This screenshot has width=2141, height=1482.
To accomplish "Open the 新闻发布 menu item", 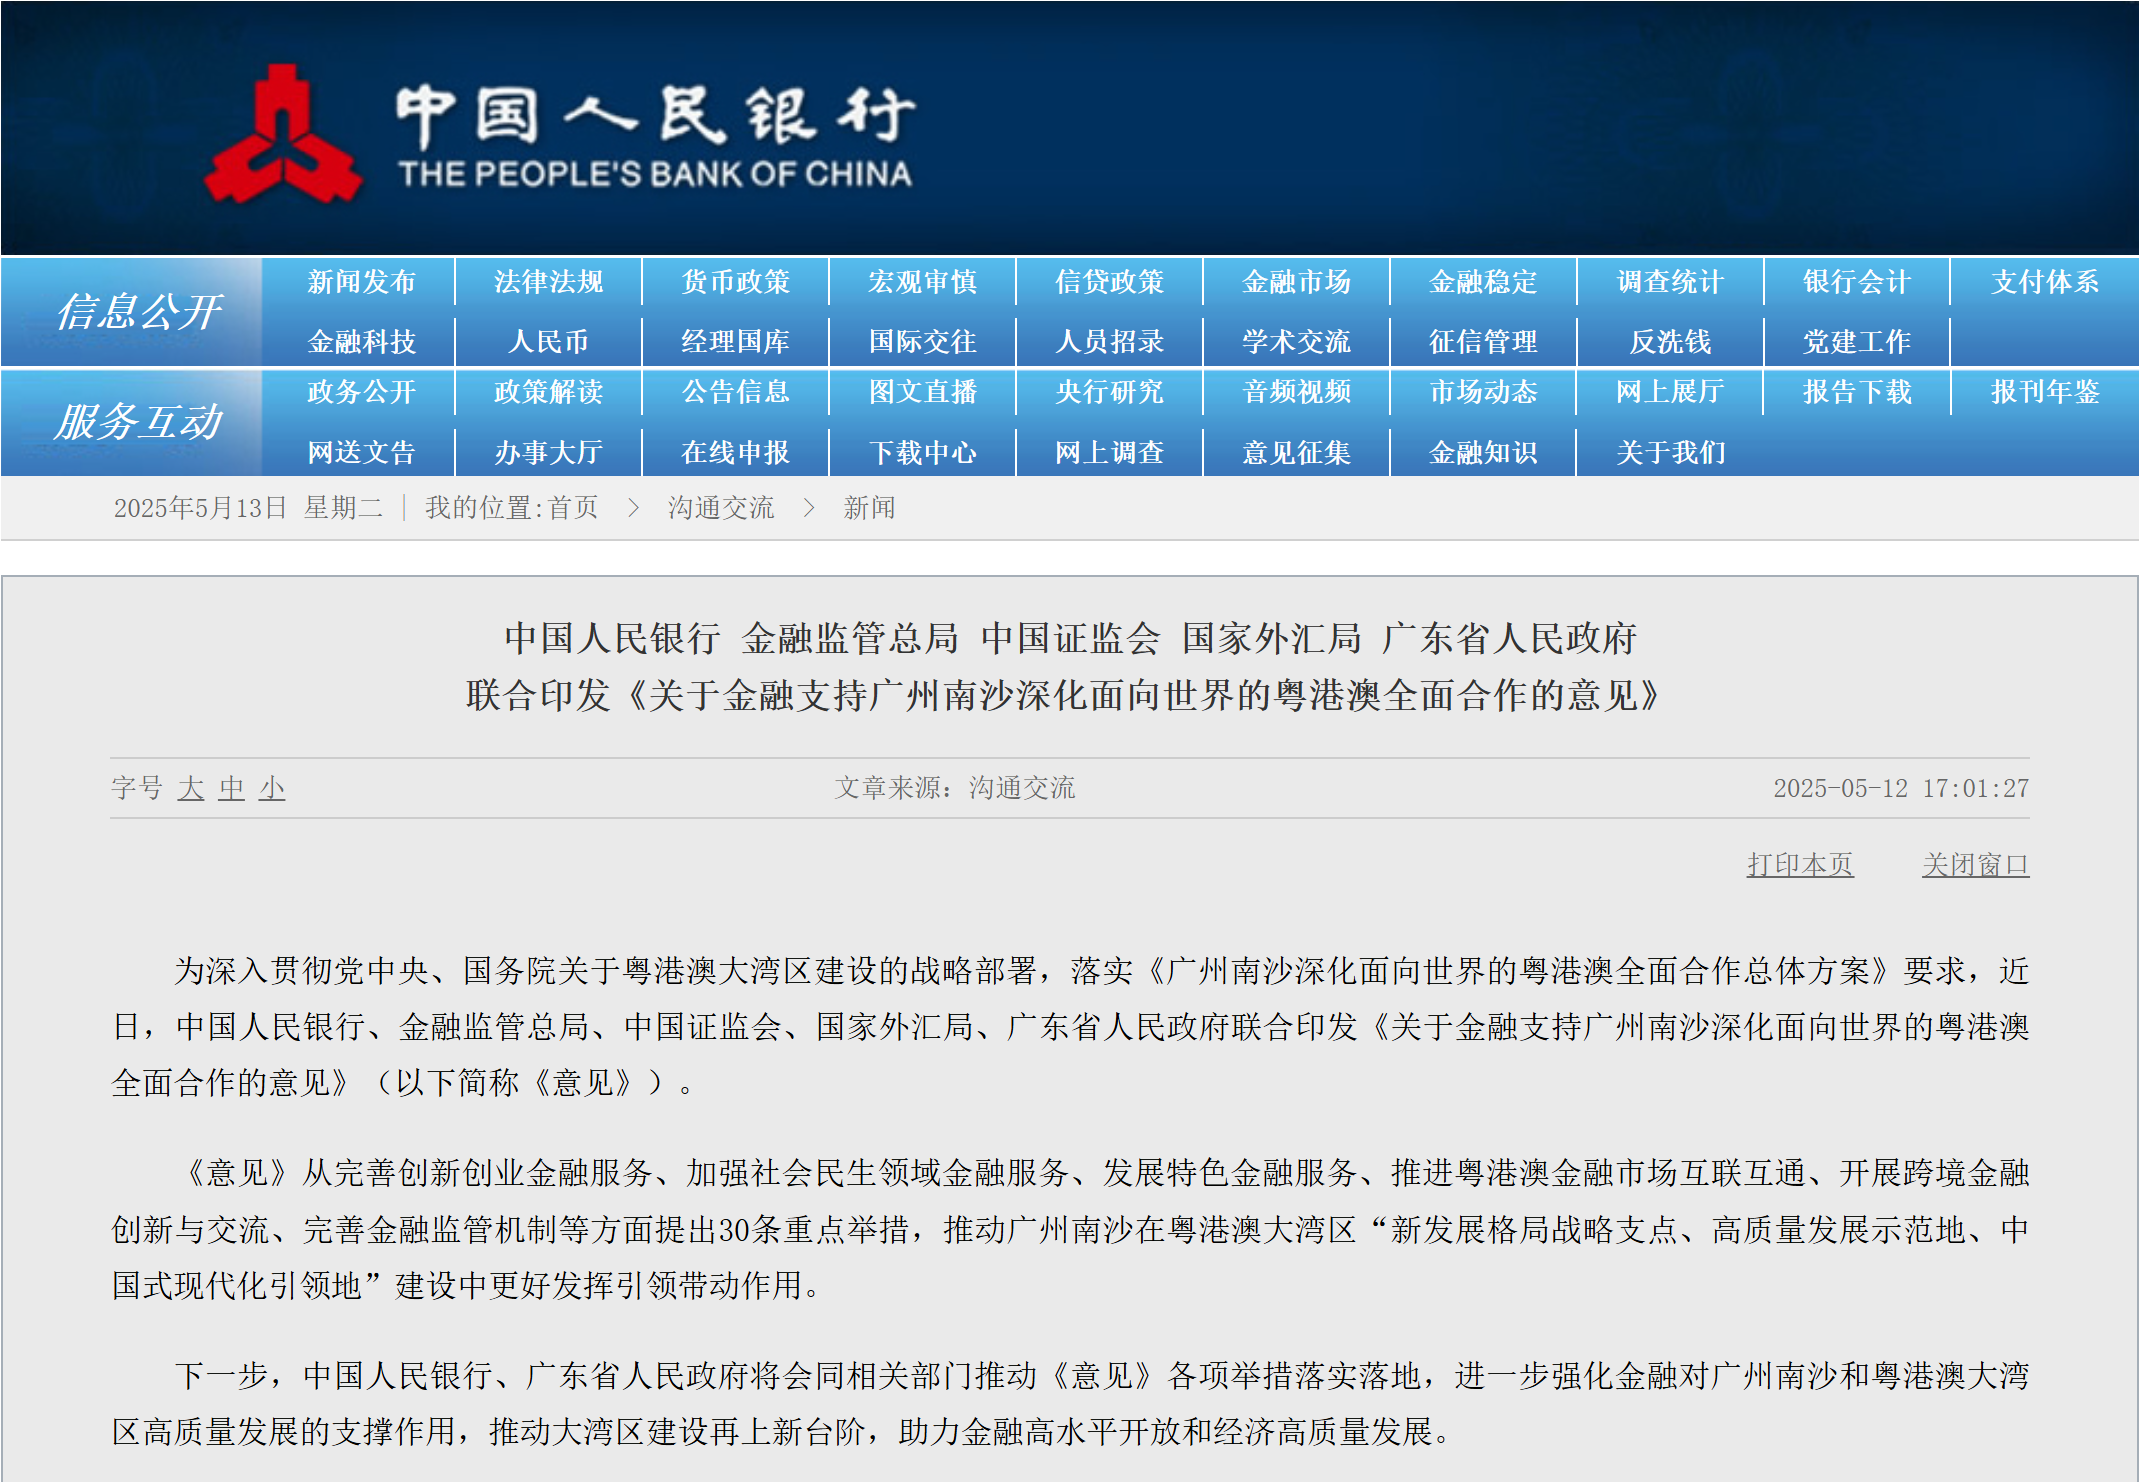I will tap(361, 282).
